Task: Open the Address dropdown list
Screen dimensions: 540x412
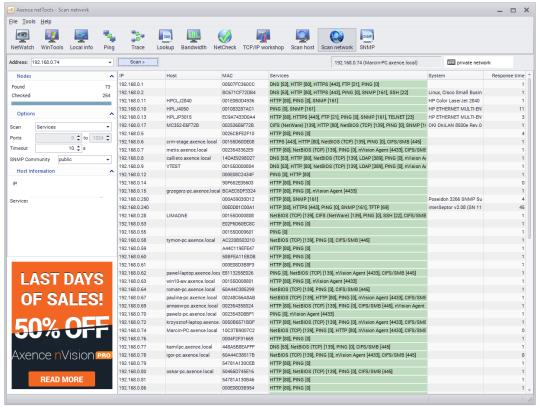Action: tap(110, 62)
